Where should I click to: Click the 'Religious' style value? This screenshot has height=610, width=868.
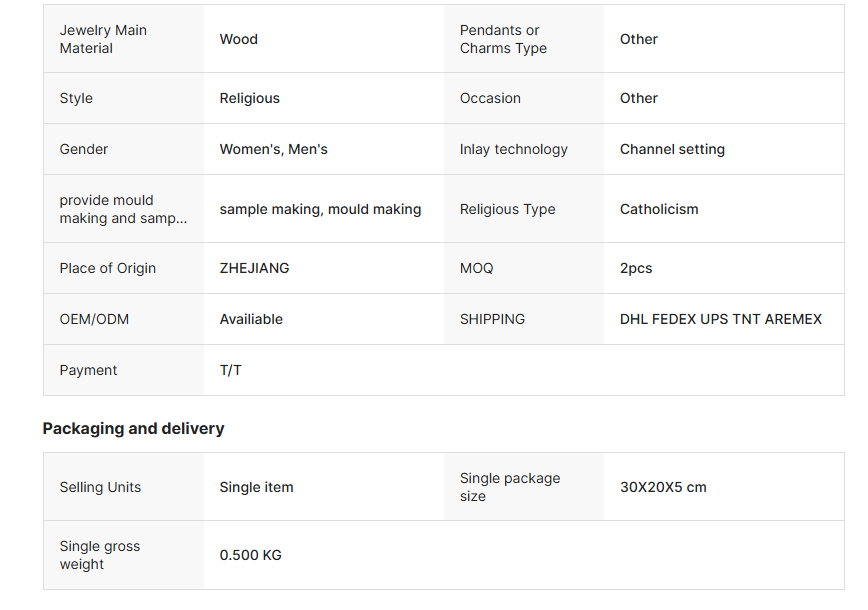(250, 98)
